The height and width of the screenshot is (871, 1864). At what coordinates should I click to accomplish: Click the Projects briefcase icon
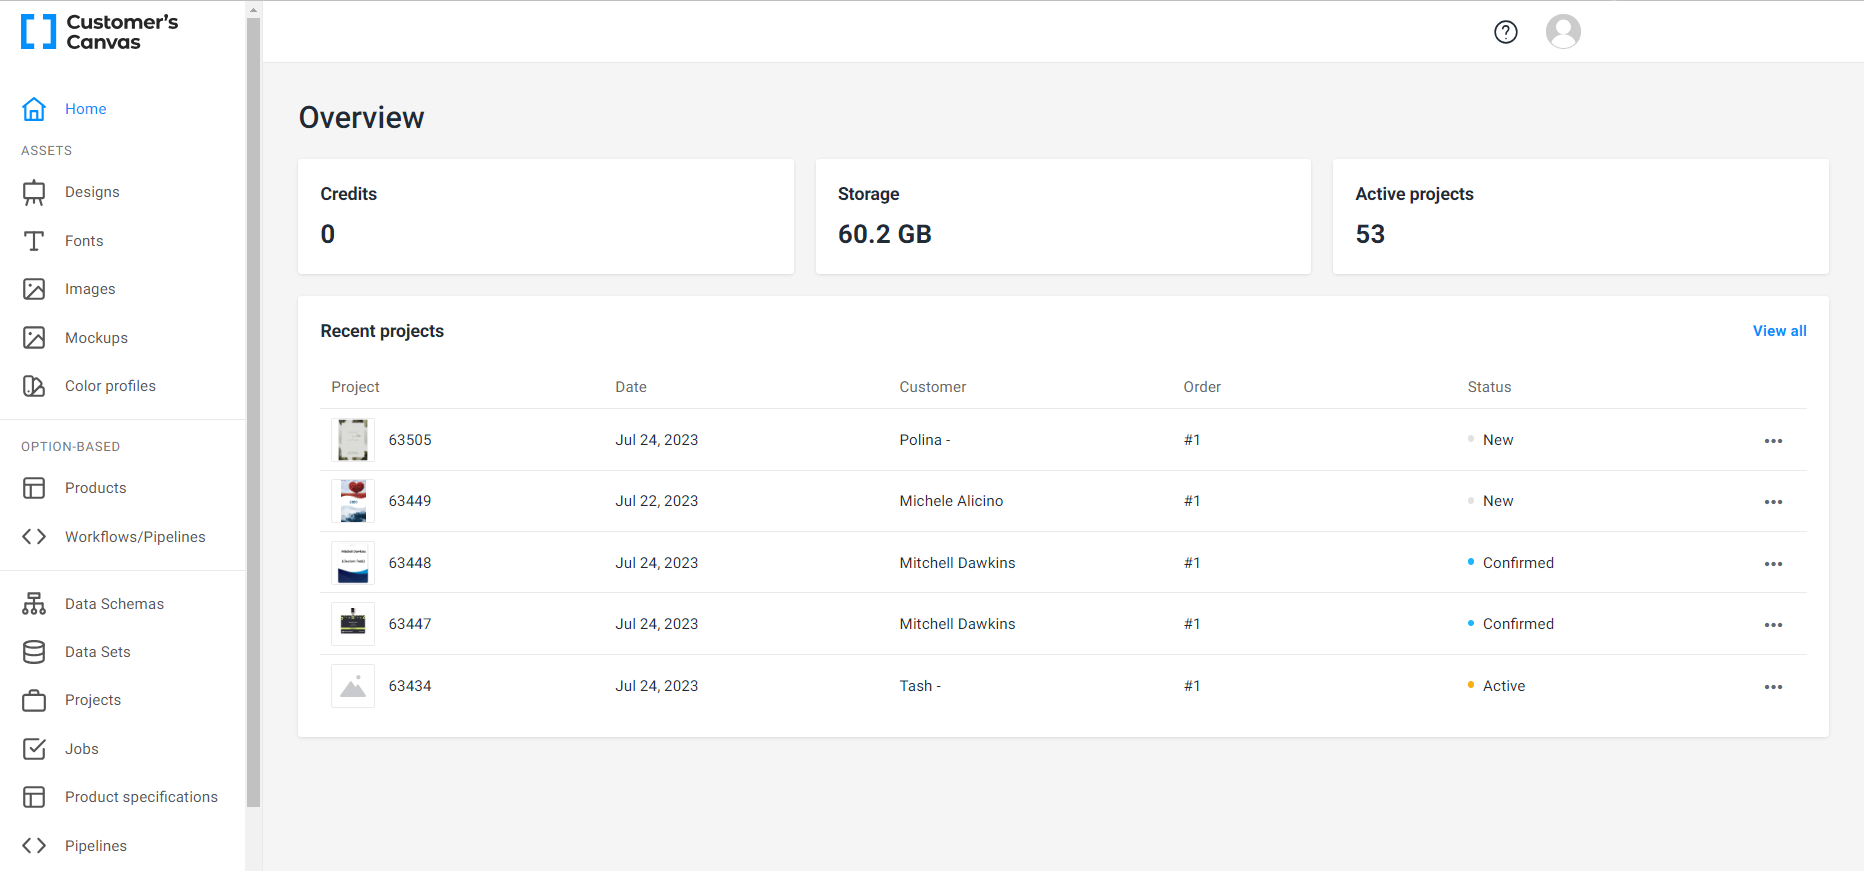(x=34, y=700)
